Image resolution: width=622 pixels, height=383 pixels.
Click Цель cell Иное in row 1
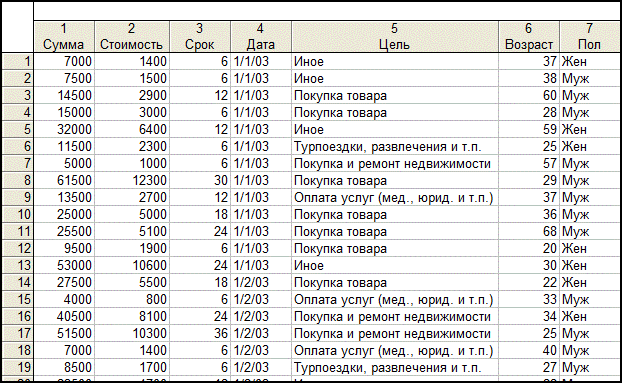tap(395, 61)
